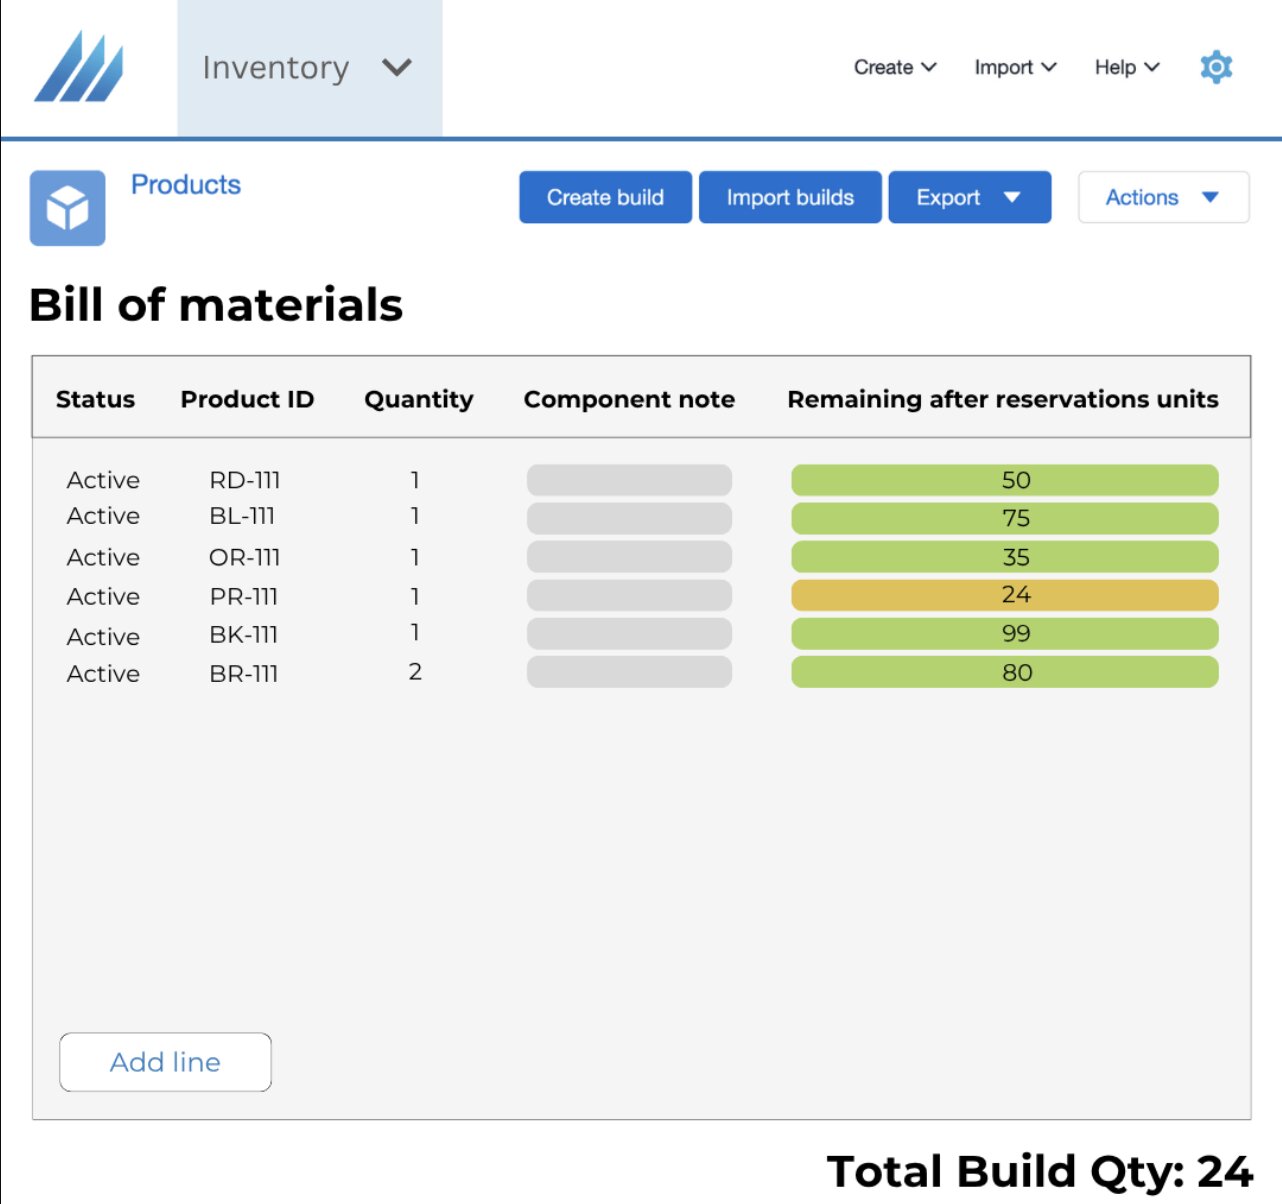
Task: Open the Import menu
Action: click(x=1014, y=67)
